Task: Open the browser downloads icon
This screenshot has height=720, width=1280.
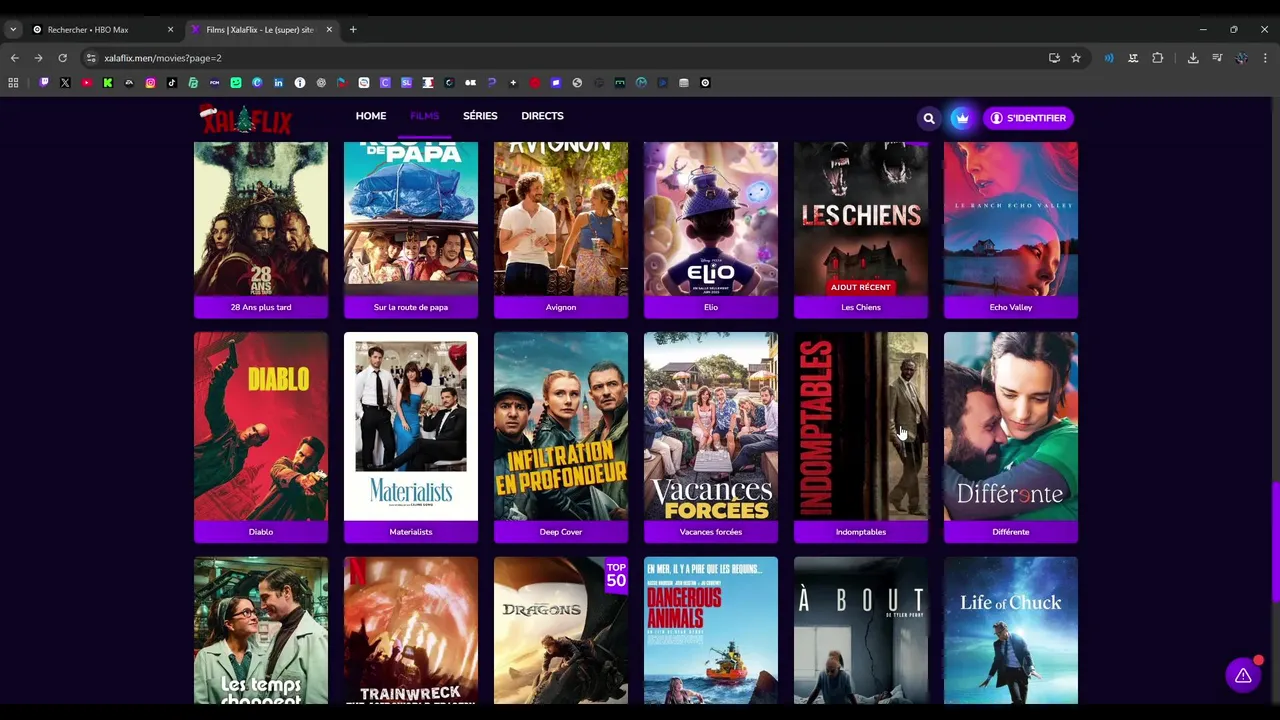Action: point(1193,58)
